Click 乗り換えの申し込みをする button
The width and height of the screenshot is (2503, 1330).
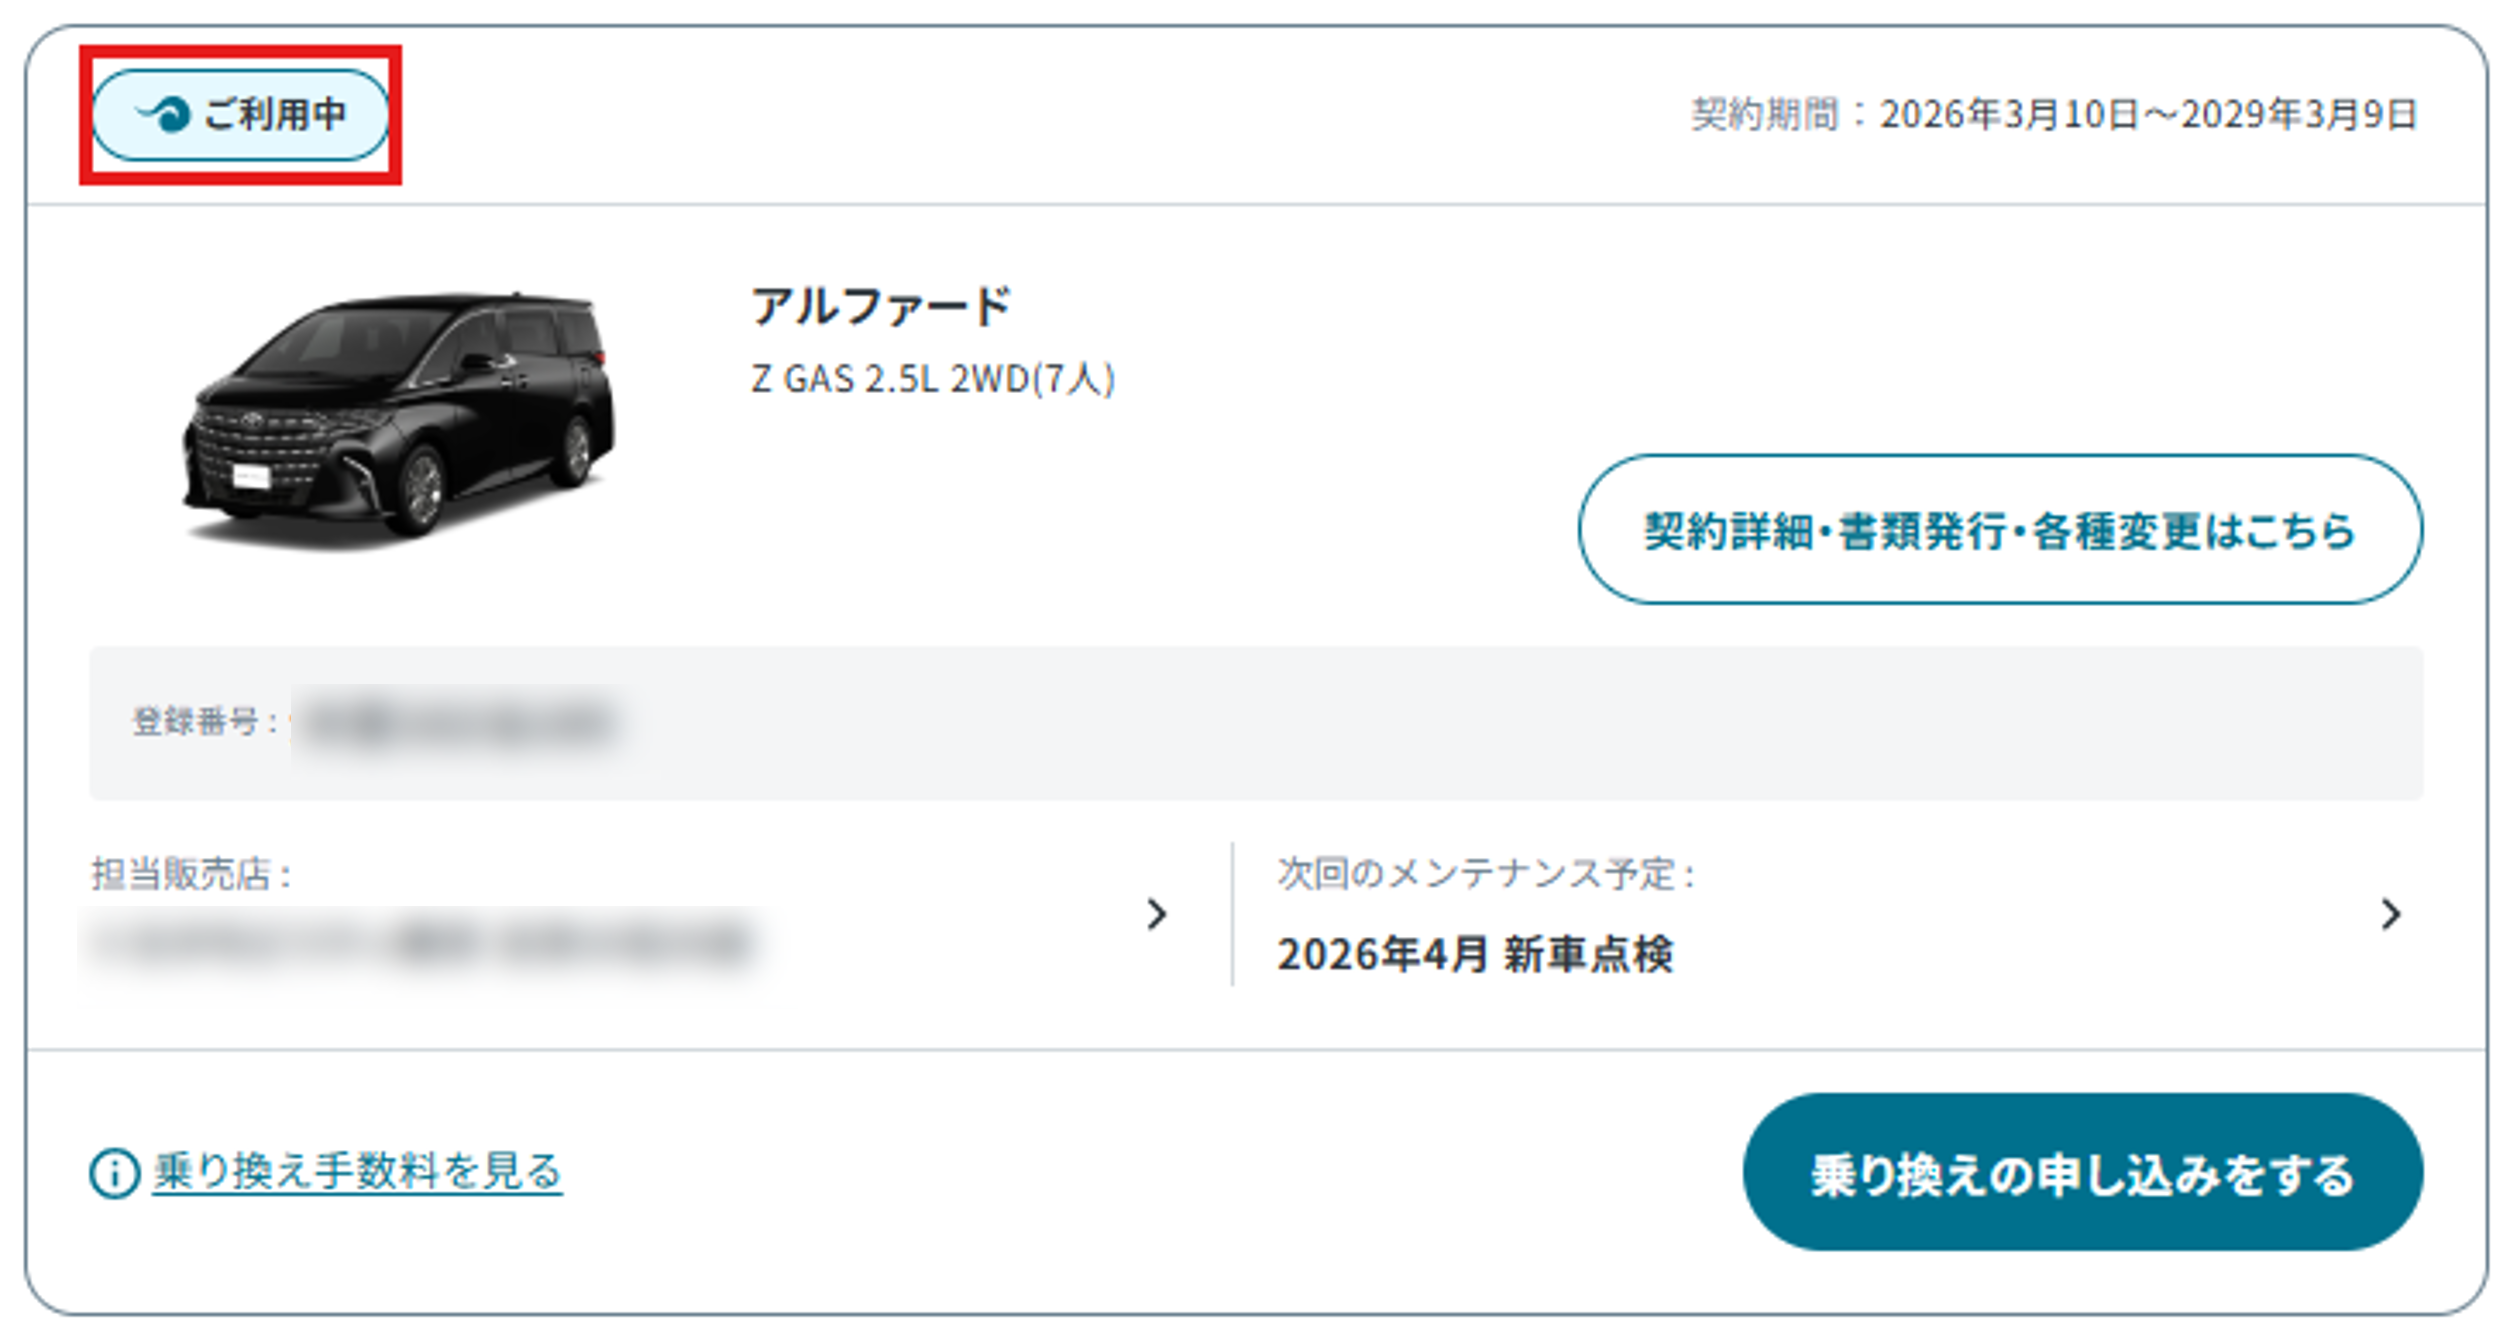click(2082, 1171)
